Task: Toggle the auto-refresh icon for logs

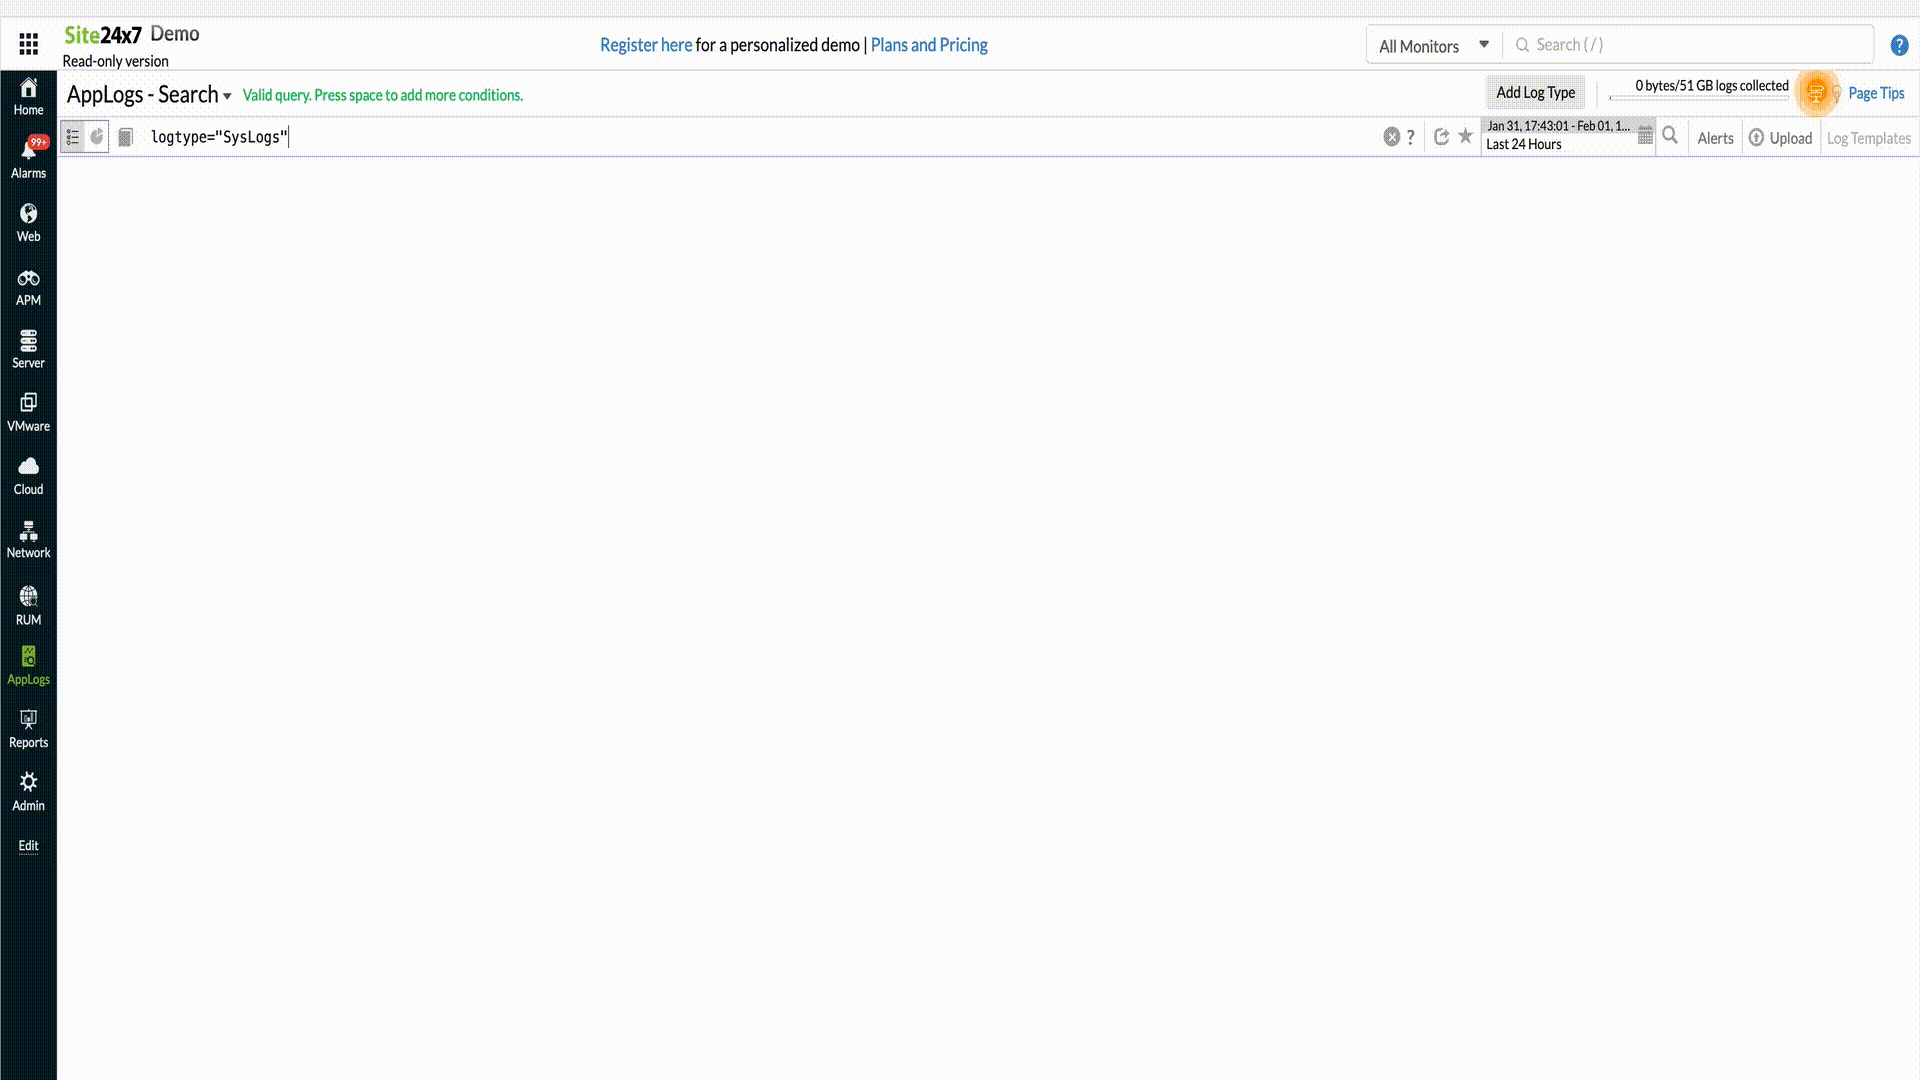Action: click(1441, 136)
